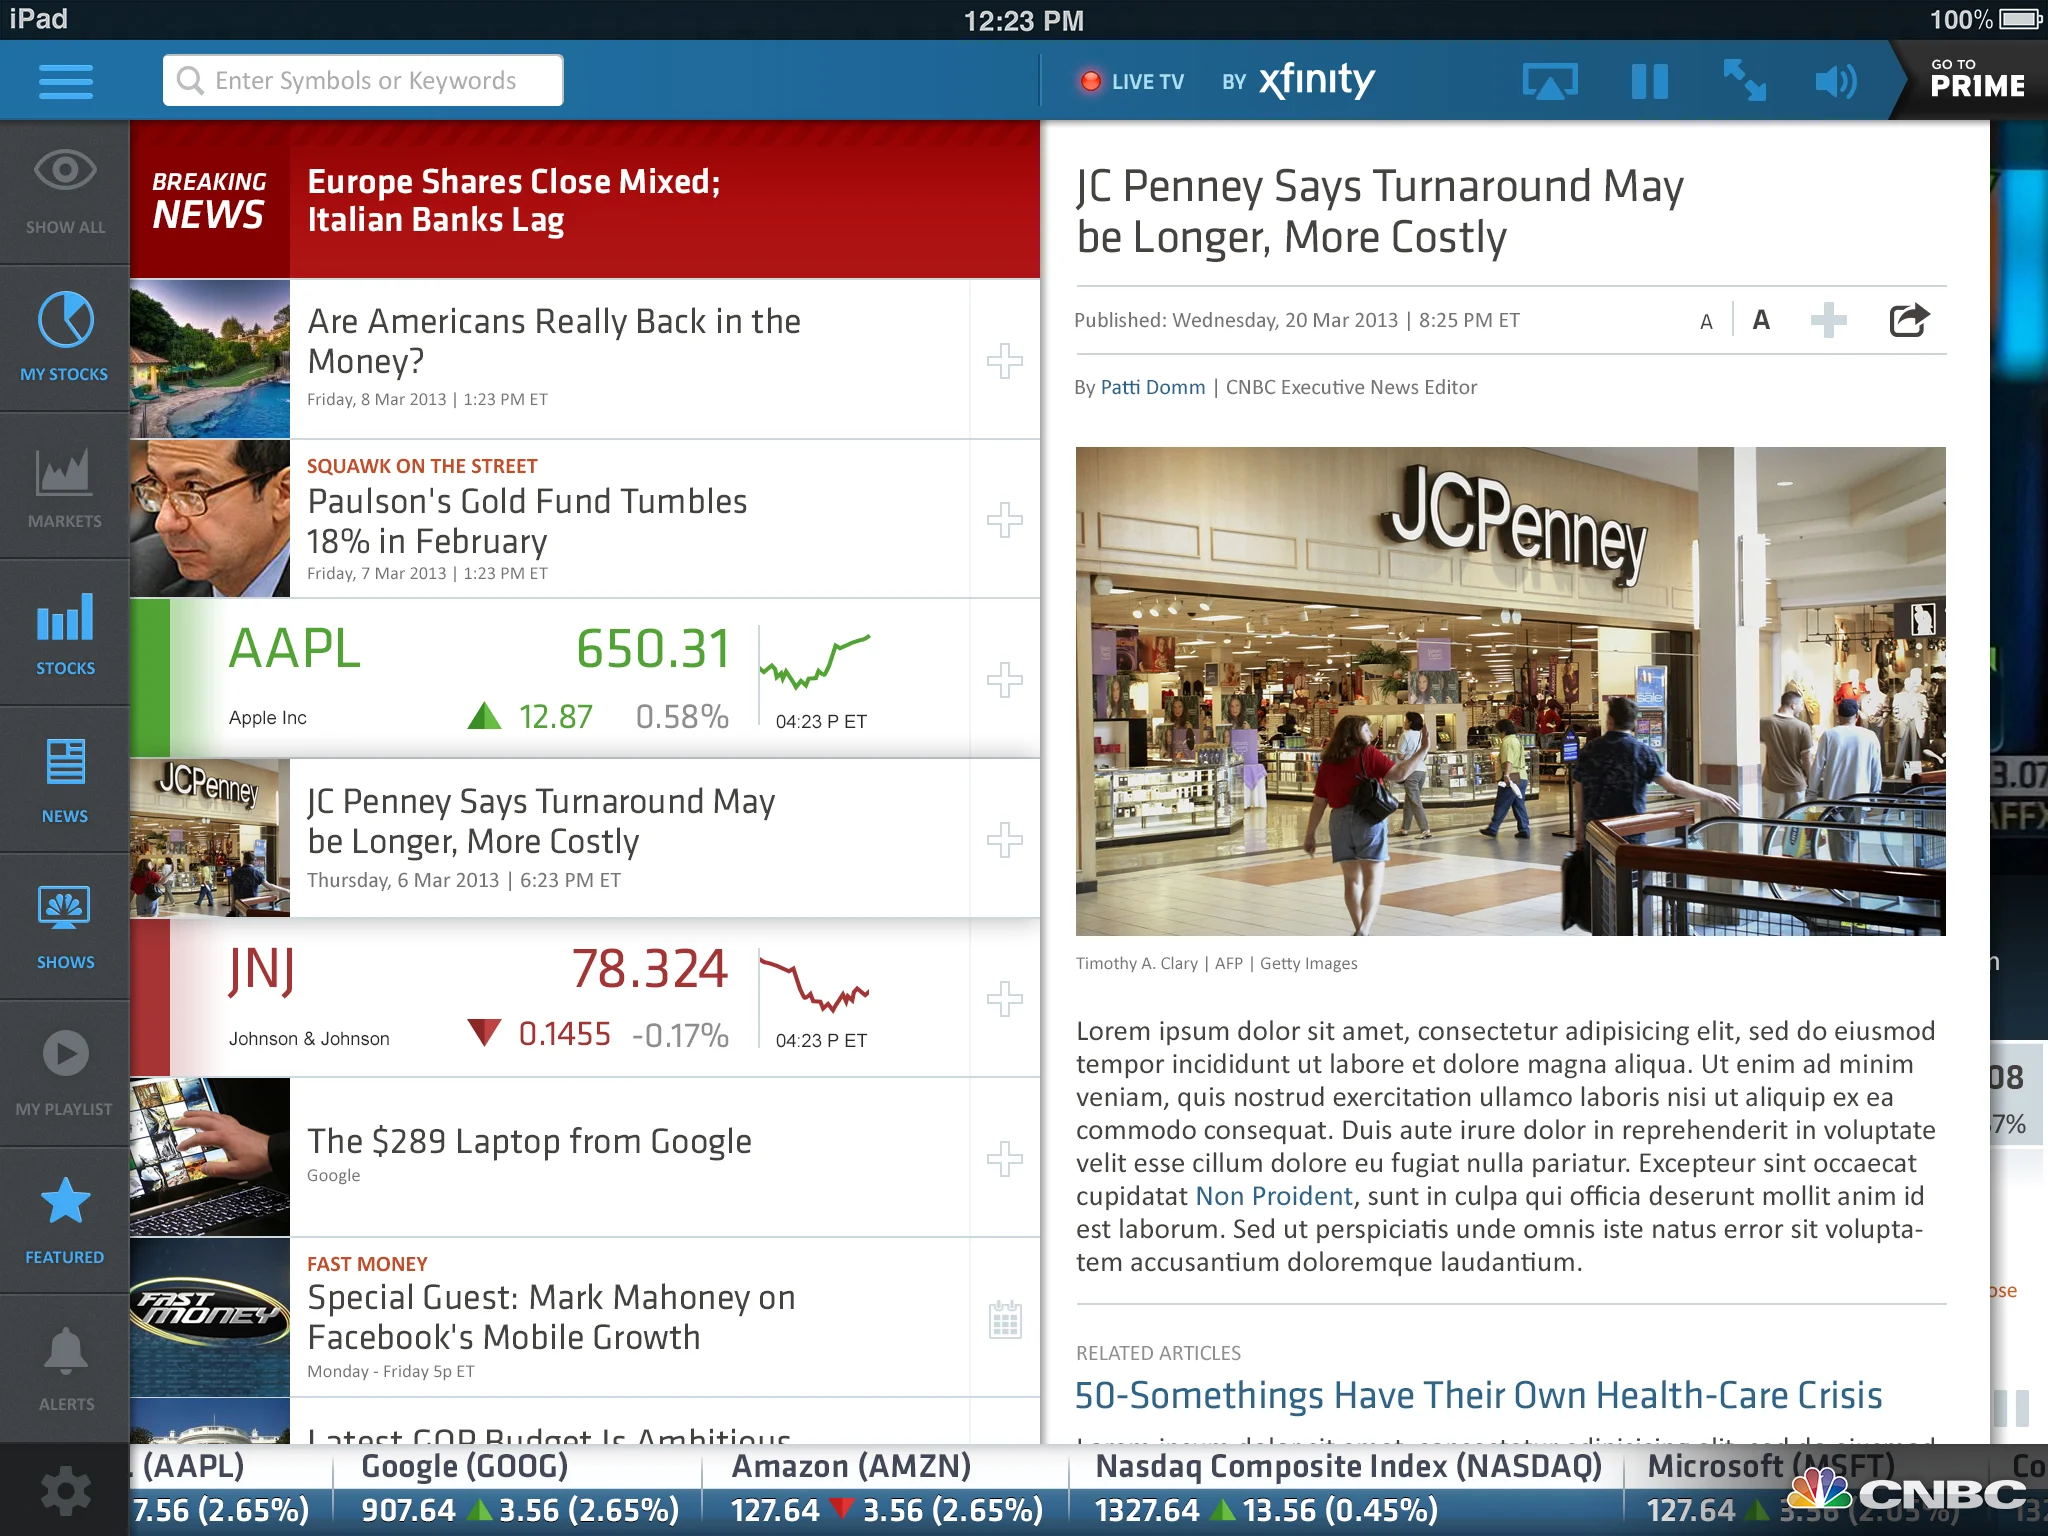The height and width of the screenshot is (1536, 2048).
Task: Open the Stocks tab
Action: click(65, 634)
